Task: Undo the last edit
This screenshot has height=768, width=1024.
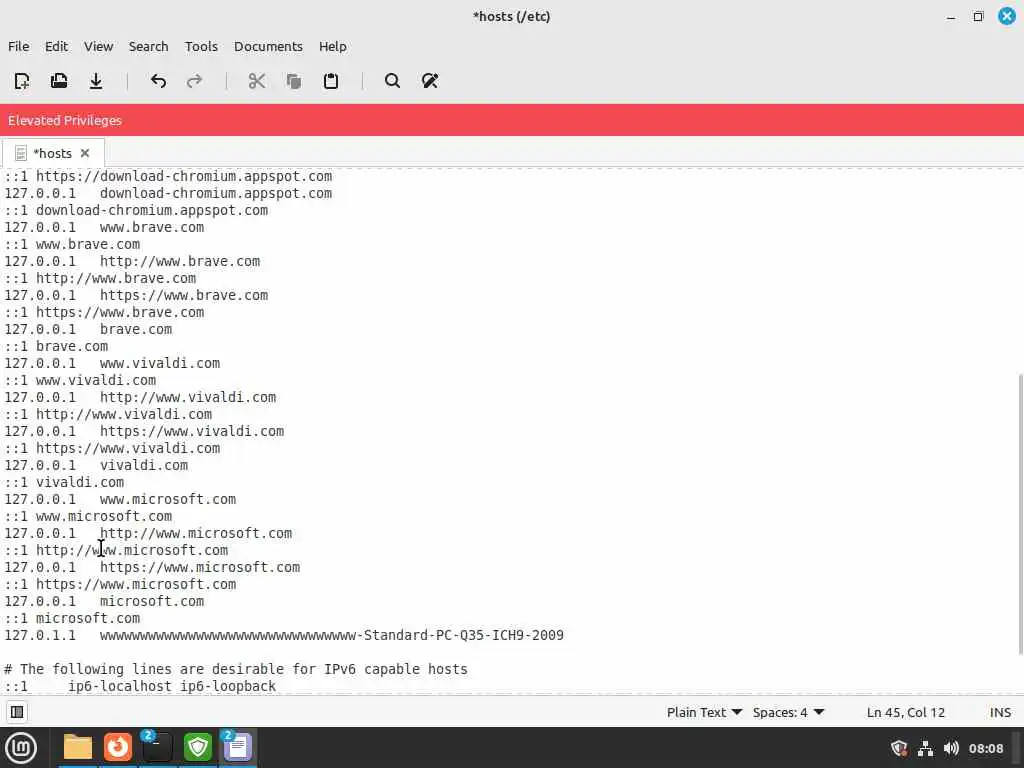Action: 158,81
